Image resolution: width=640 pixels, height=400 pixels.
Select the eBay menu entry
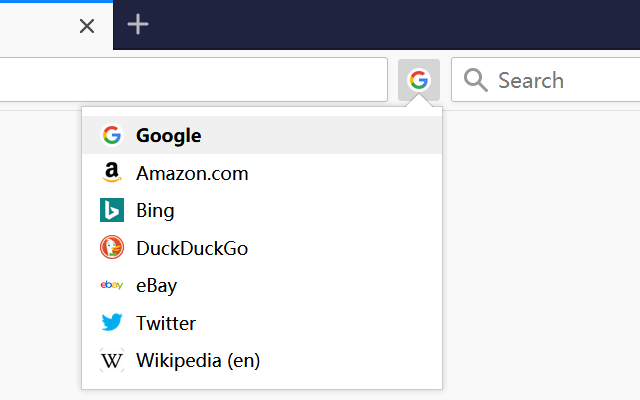point(156,286)
